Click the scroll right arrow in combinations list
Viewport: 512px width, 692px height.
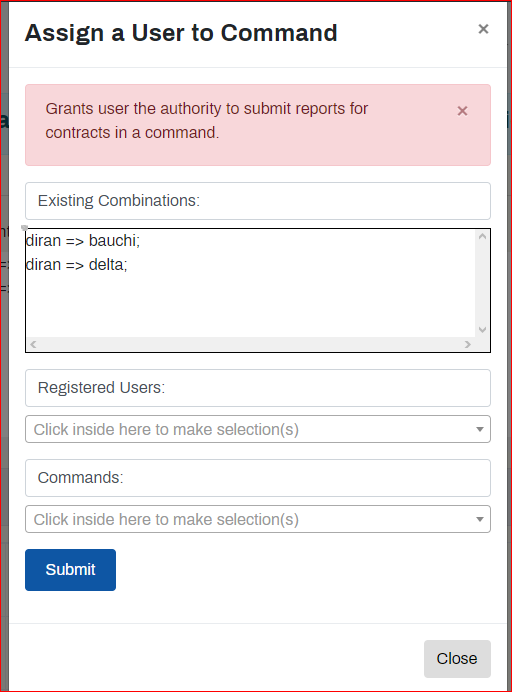468,344
